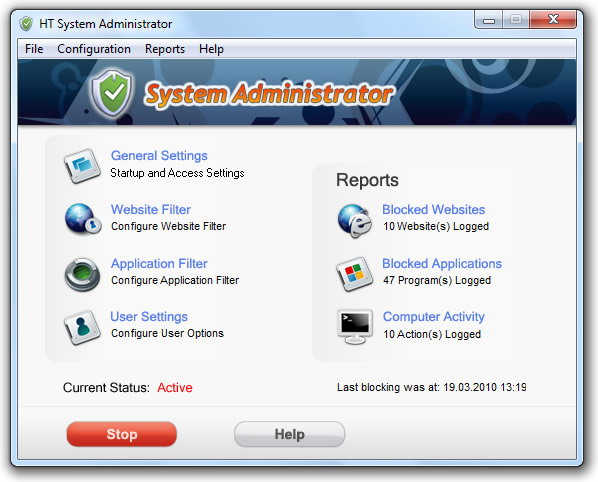The width and height of the screenshot is (598, 482).
Task: Click the large green shield logo in banner
Action: point(112,93)
